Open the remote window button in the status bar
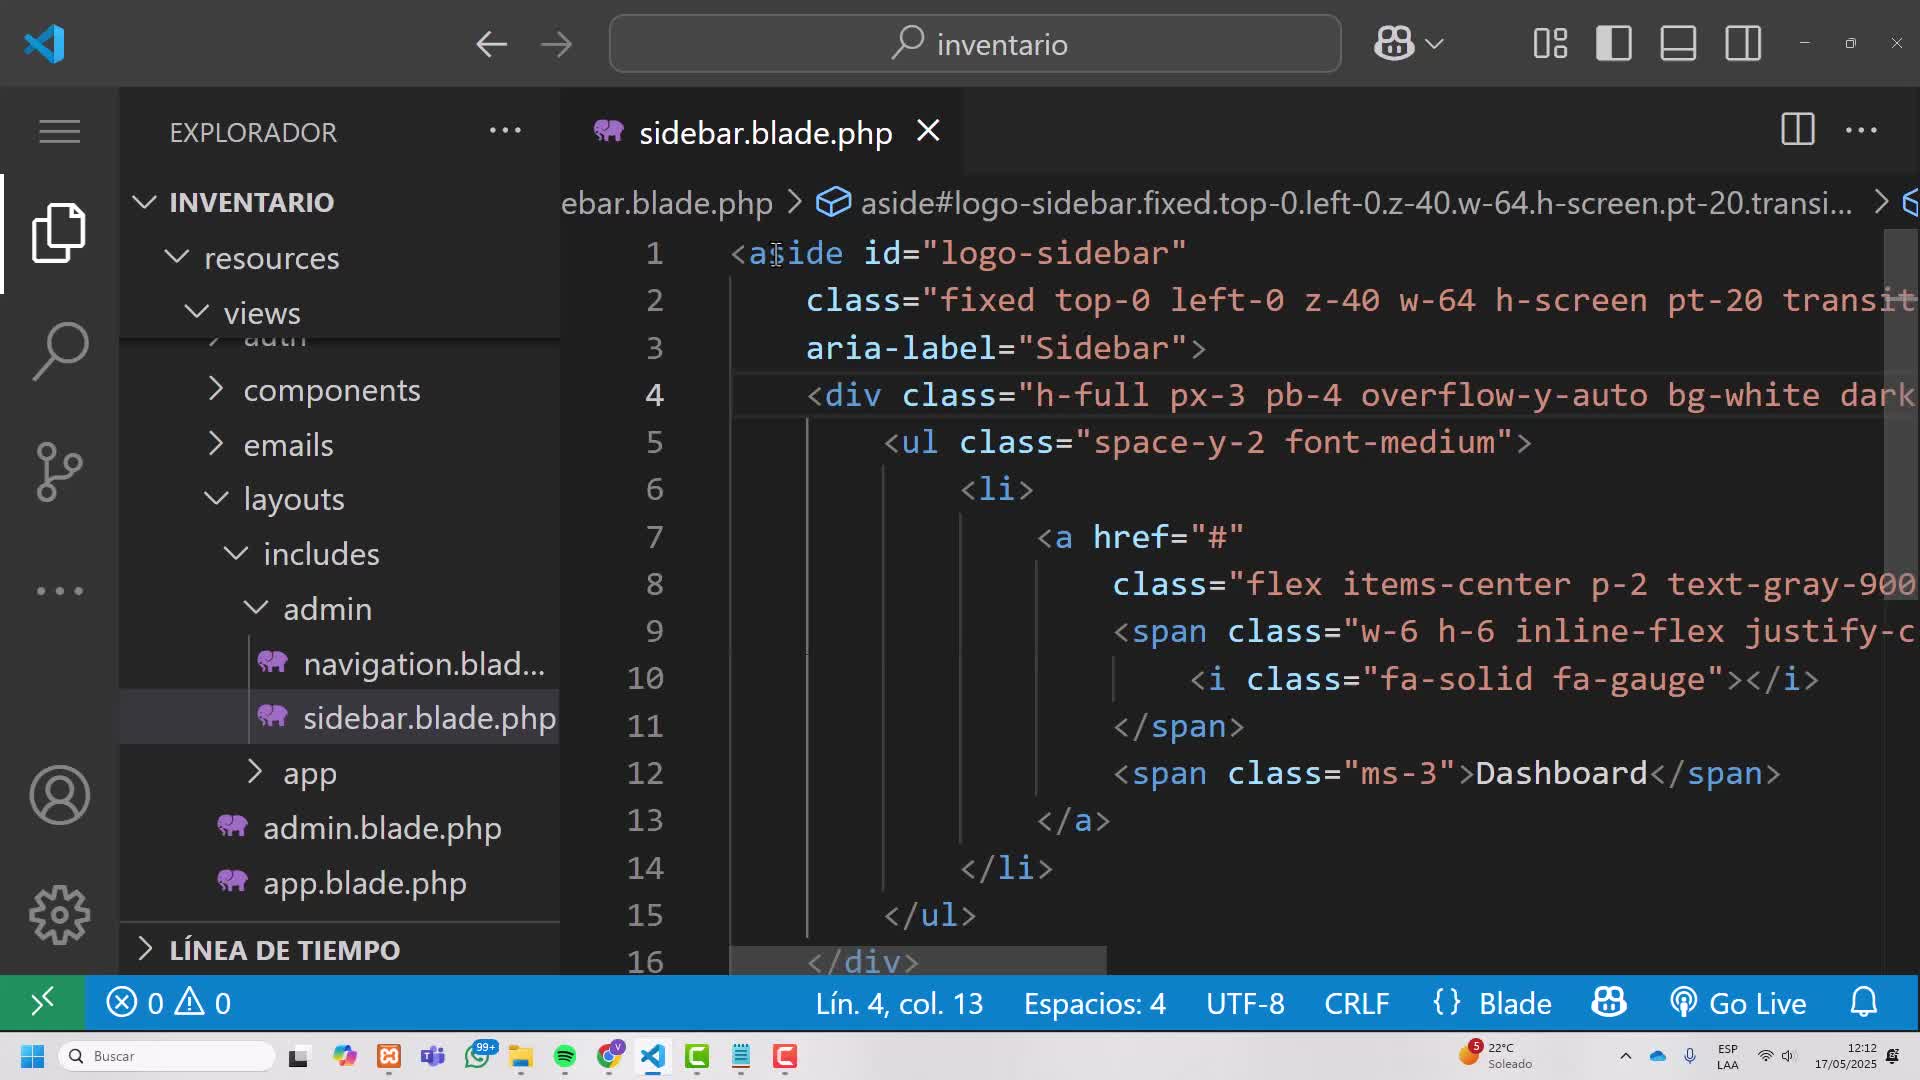 tap(42, 1003)
